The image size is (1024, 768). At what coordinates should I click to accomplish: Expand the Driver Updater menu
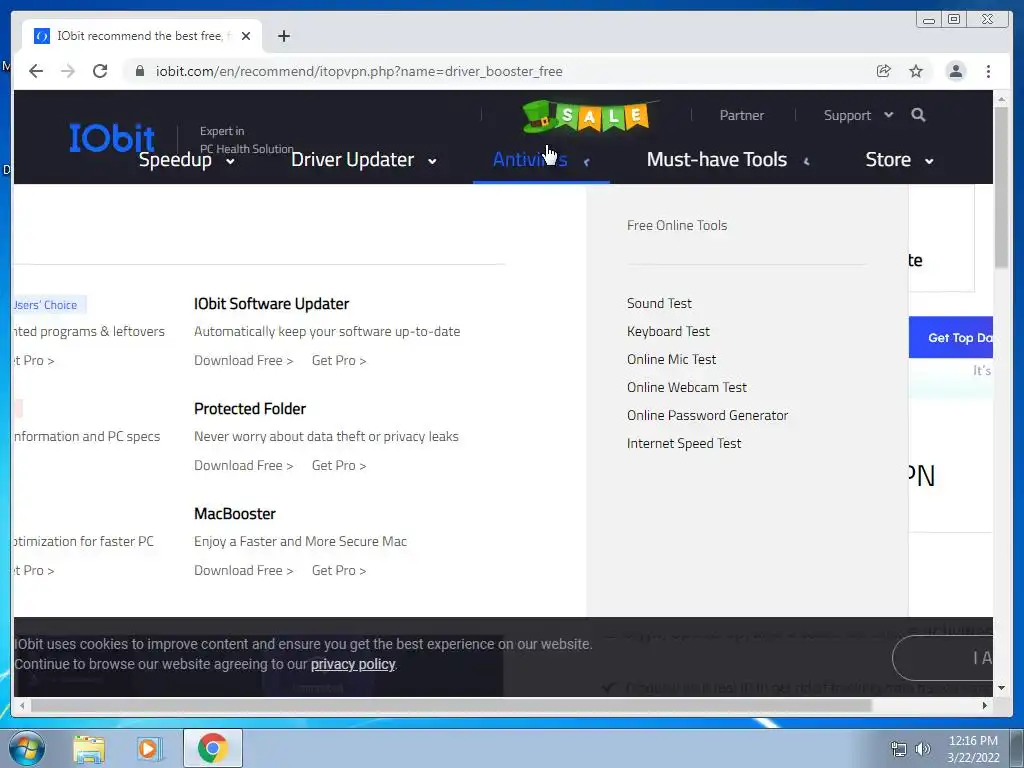(x=364, y=160)
